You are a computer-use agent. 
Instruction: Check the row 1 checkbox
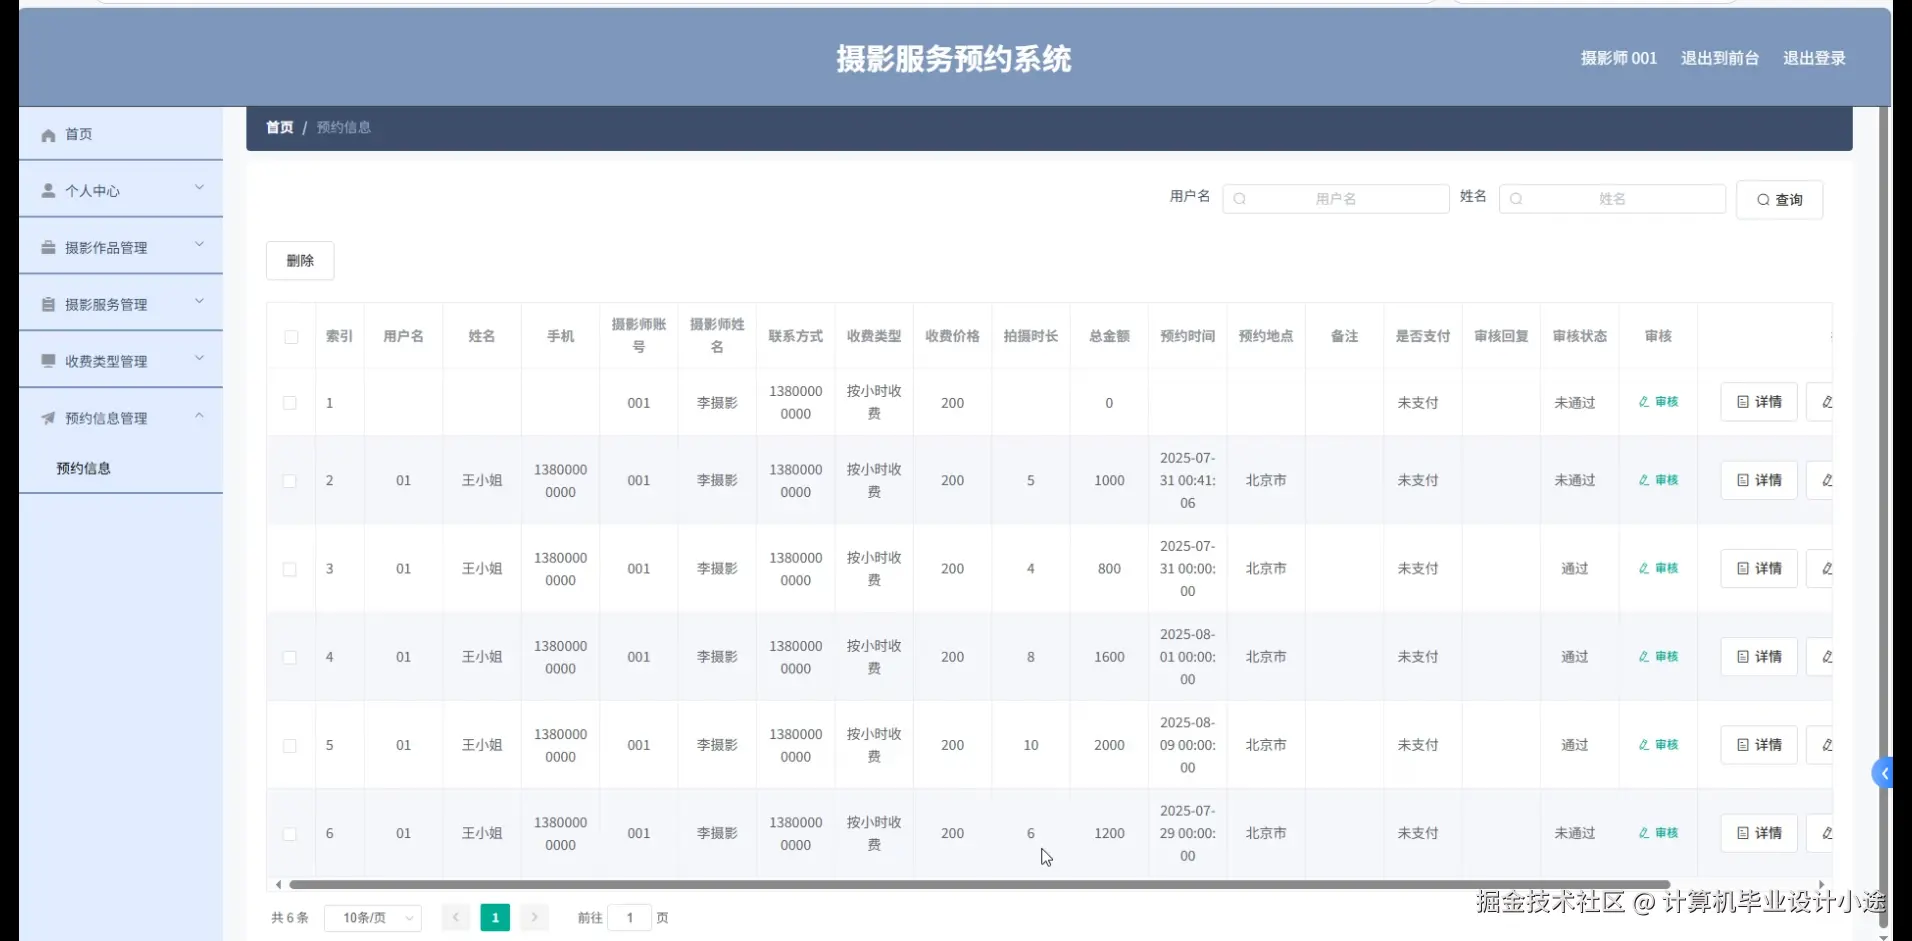[290, 403]
